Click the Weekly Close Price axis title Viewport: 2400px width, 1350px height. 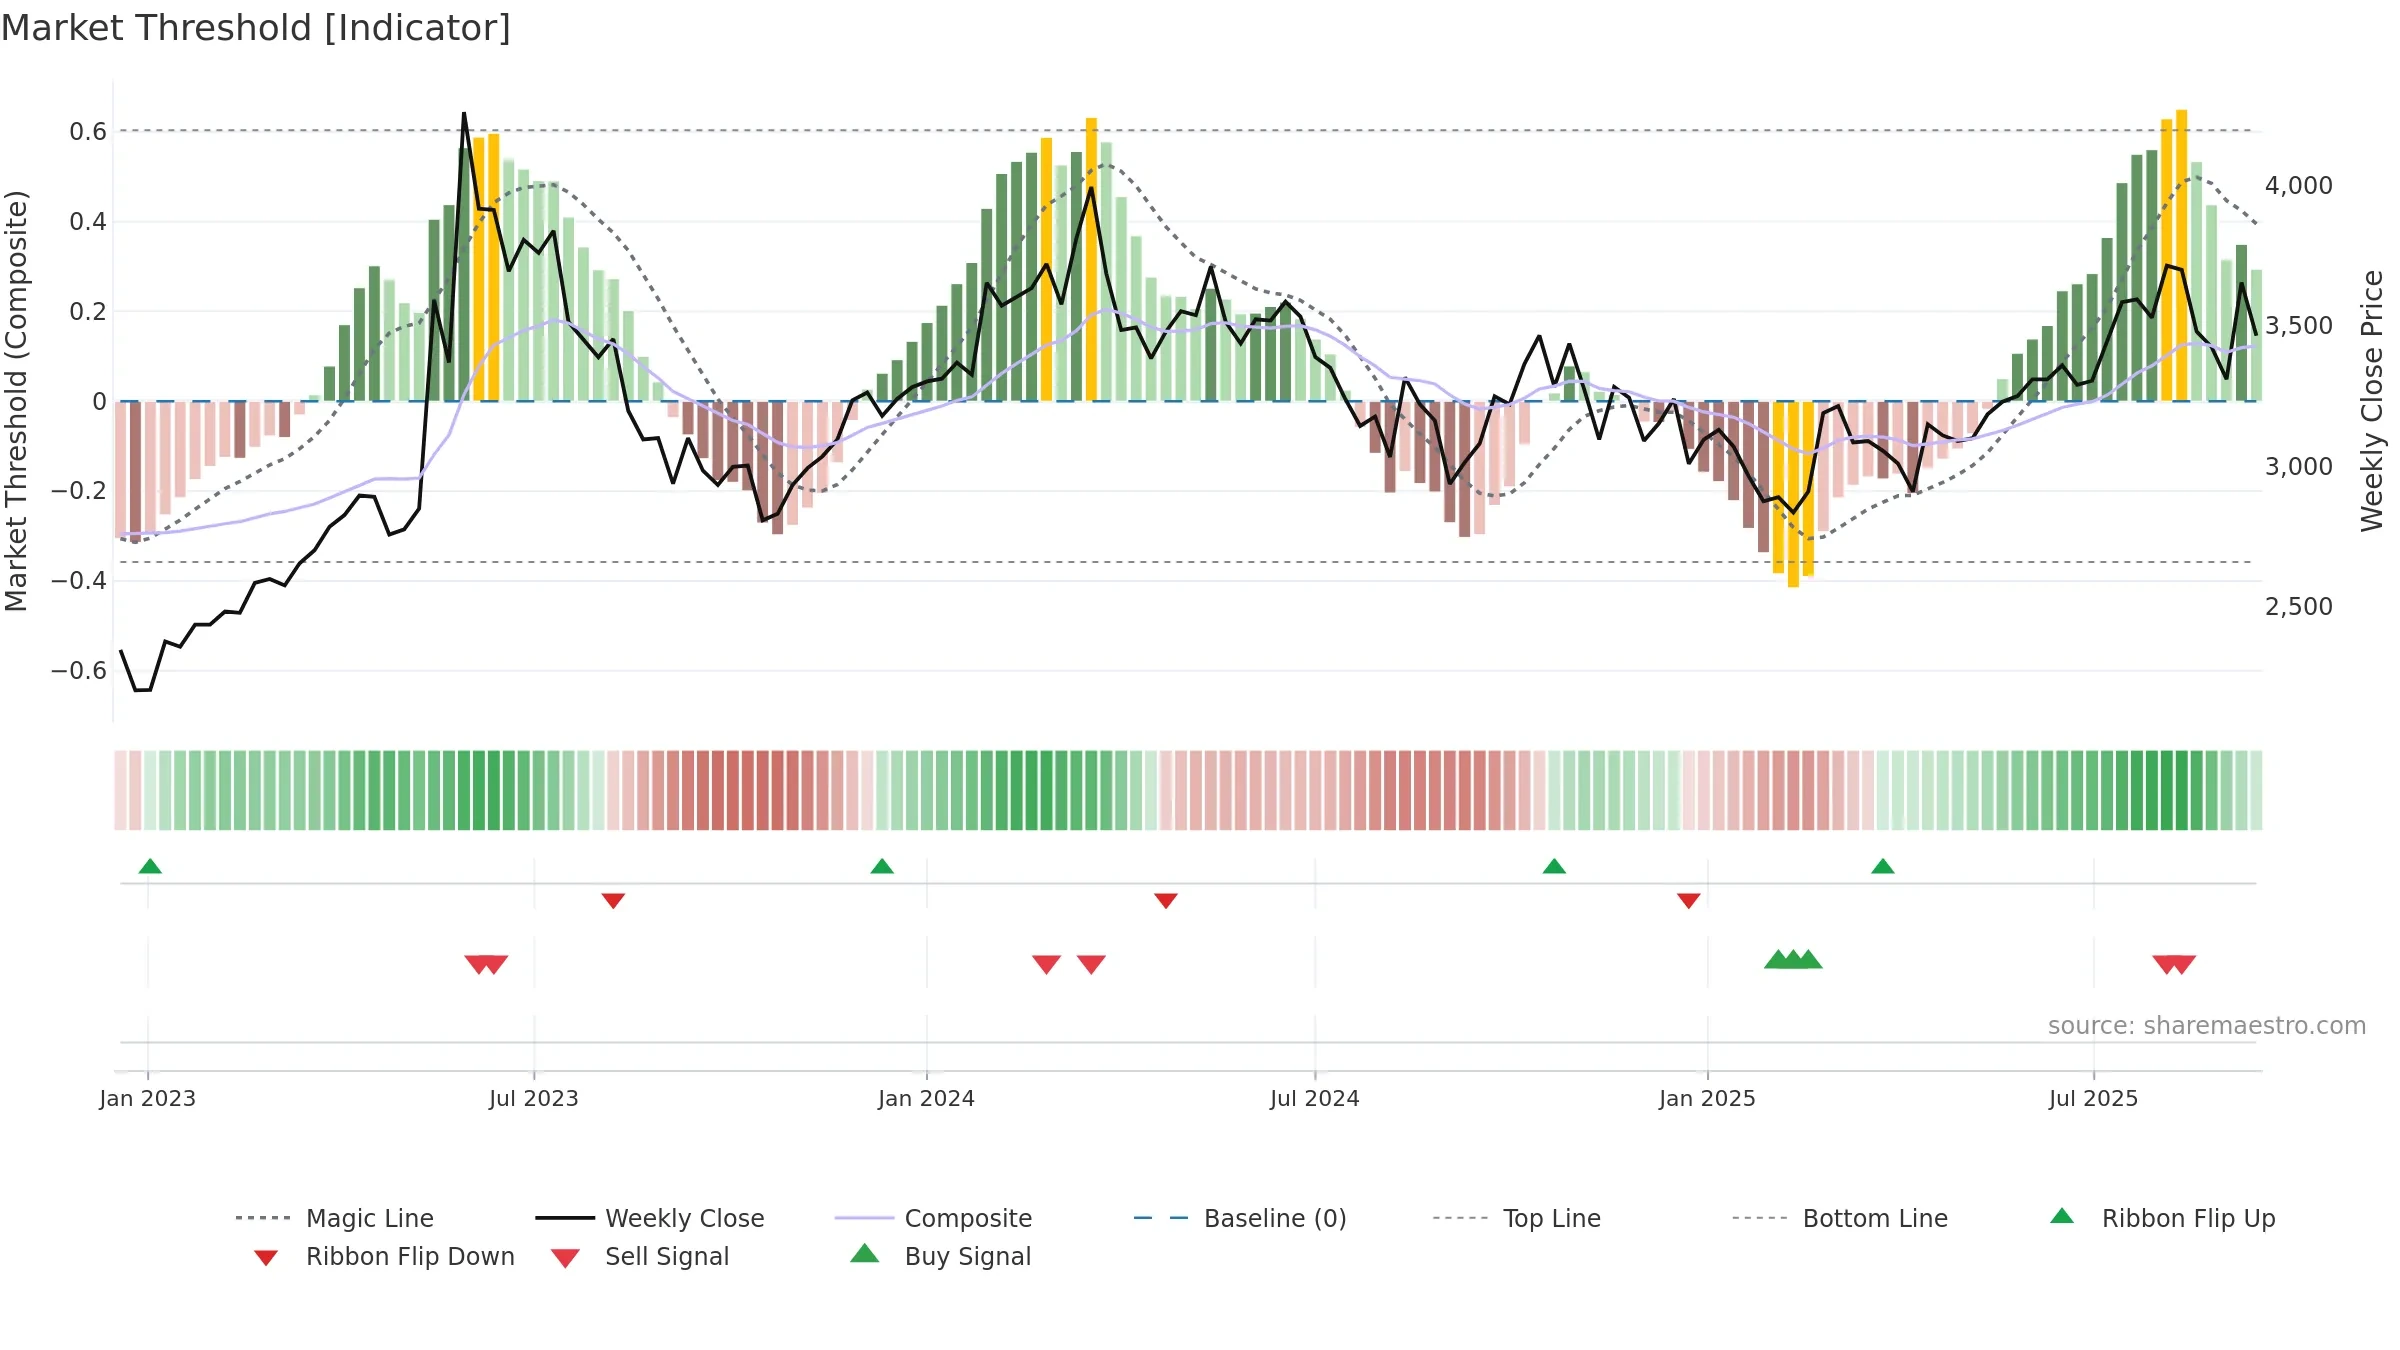pos(2372,400)
